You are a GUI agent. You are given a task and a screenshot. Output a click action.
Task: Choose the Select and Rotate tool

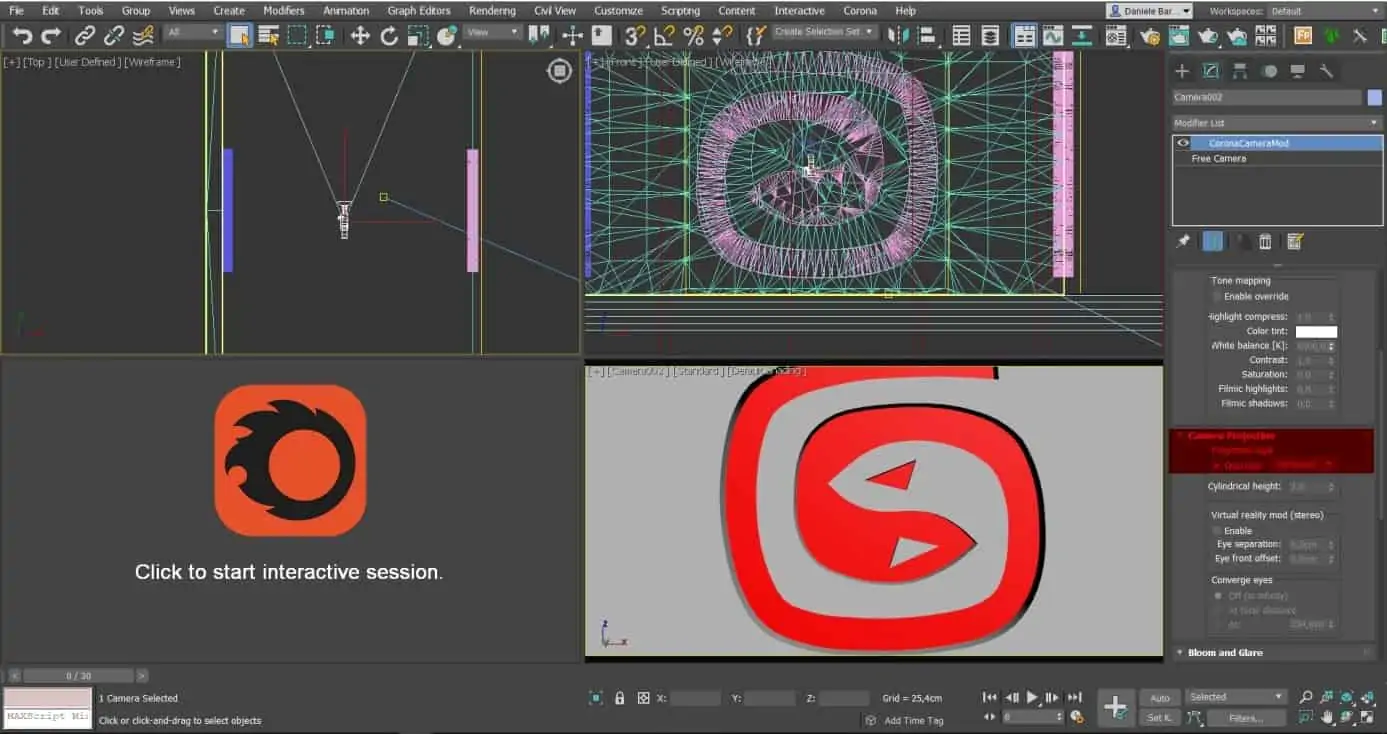(389, 36)
